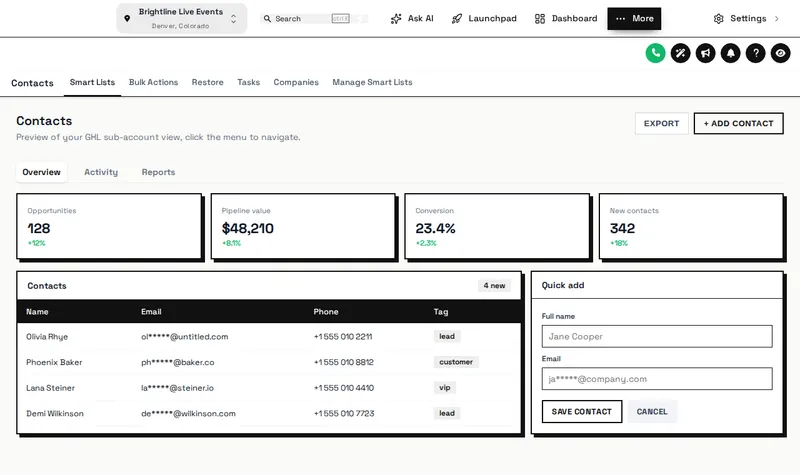Select the Overview tab
800x475 pixels.
pyautogui.click(x=41, y=172)
